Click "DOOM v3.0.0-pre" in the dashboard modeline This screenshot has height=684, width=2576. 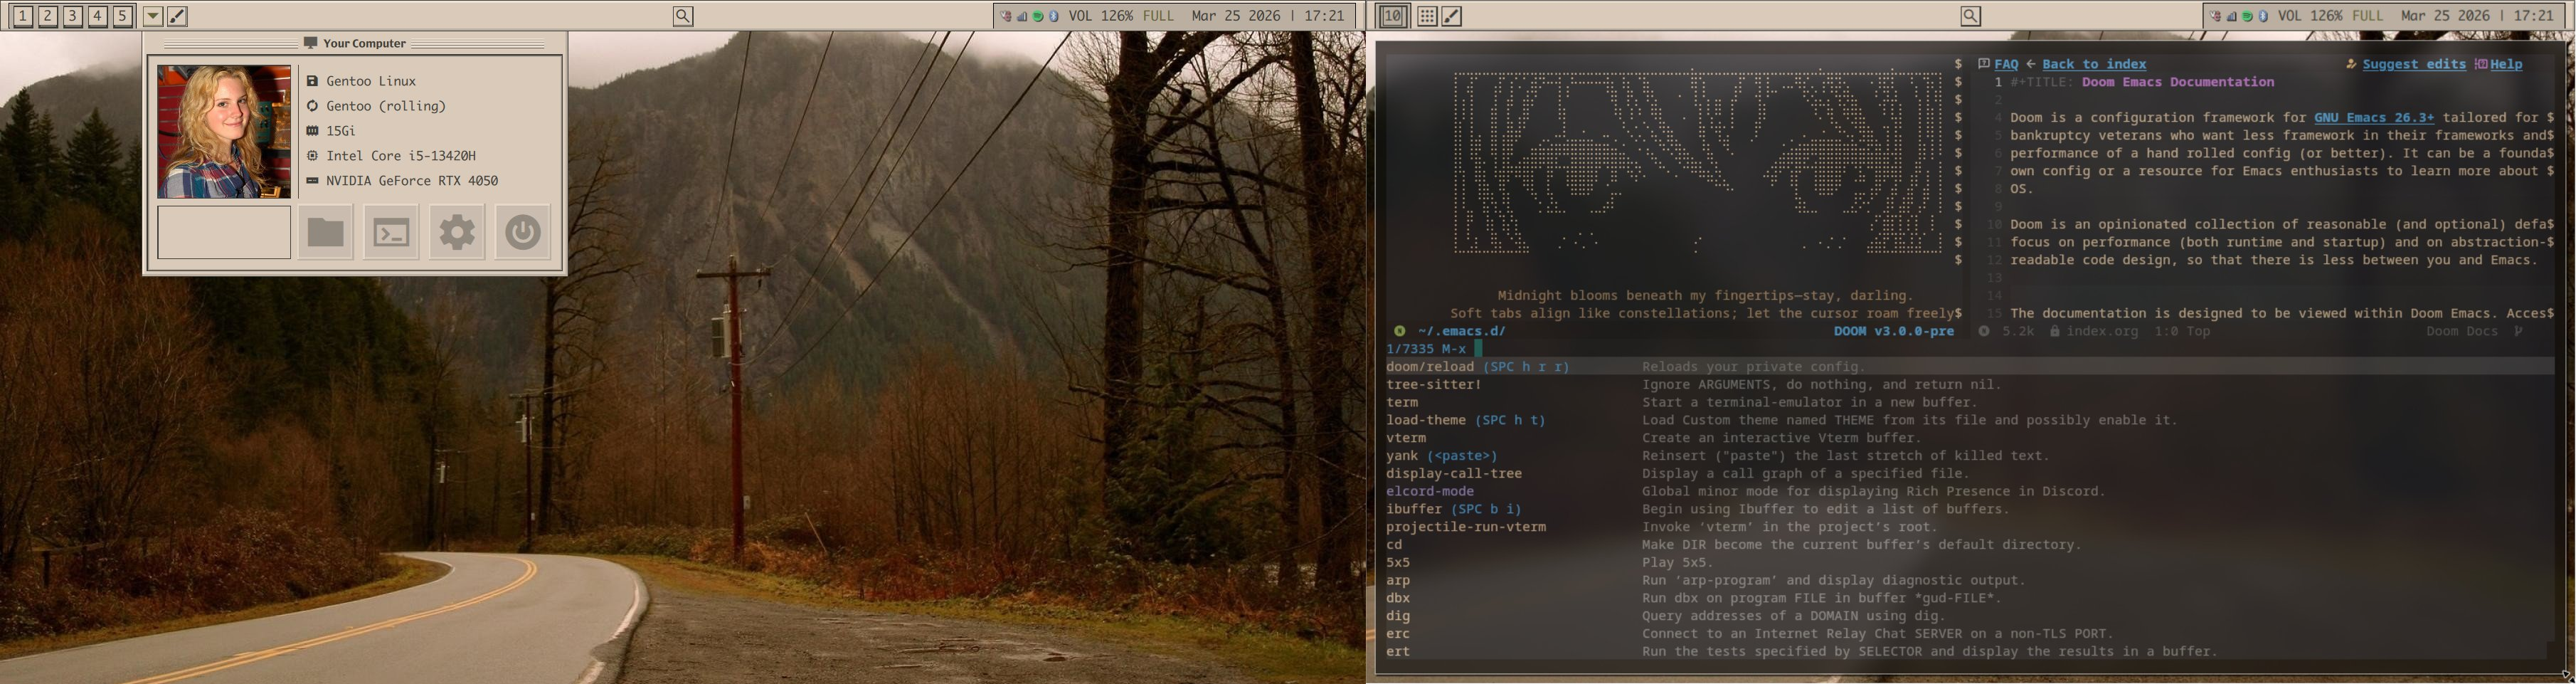[x=1894, y=331]
